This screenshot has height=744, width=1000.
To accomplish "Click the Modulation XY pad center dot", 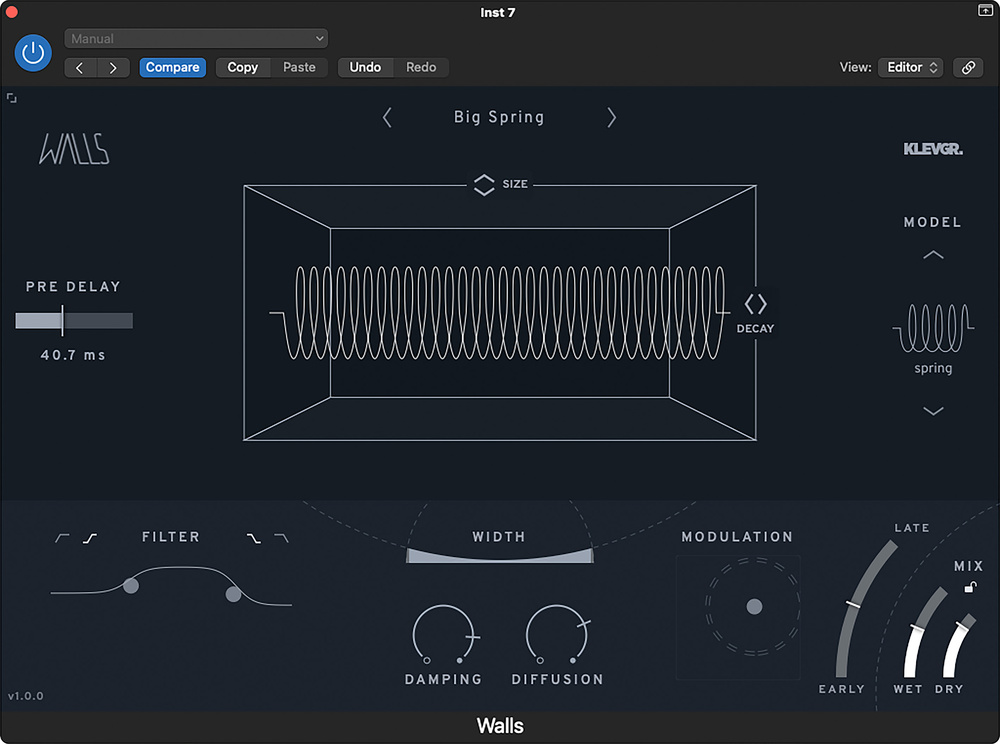I will click(x=754, y=607).
